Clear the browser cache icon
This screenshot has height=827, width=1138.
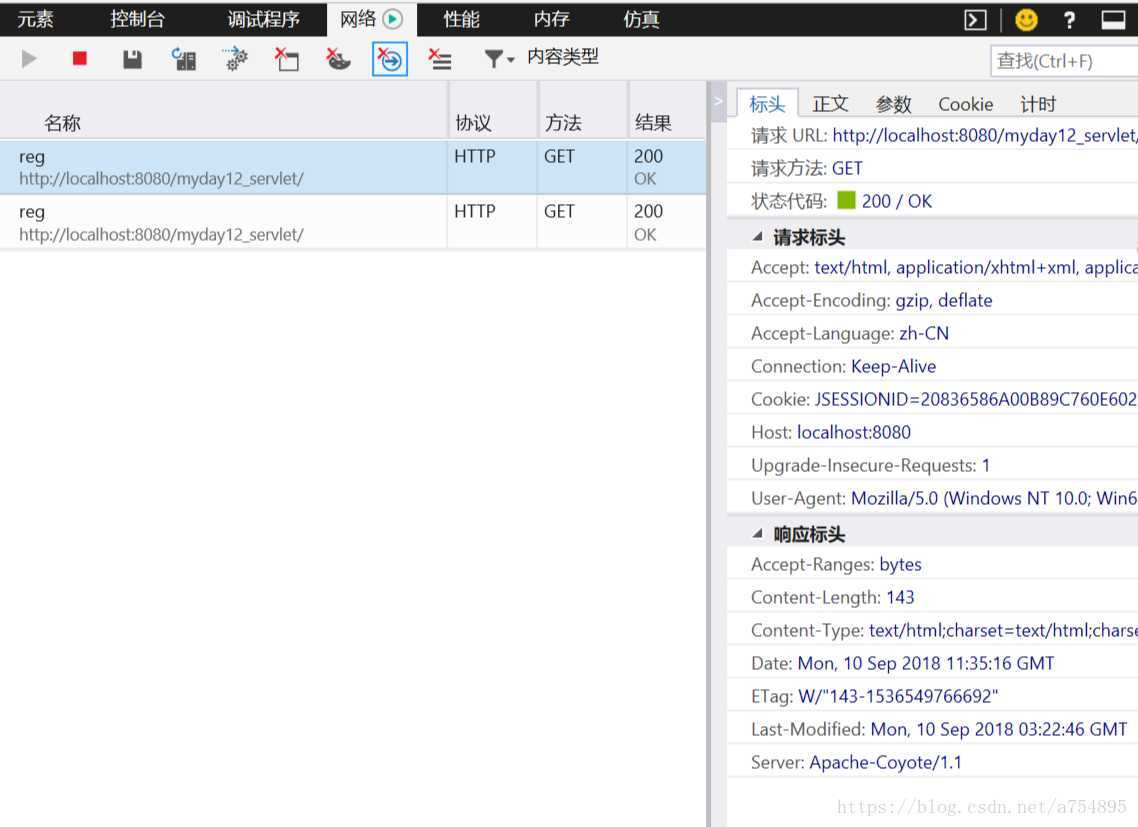point(287,59)
